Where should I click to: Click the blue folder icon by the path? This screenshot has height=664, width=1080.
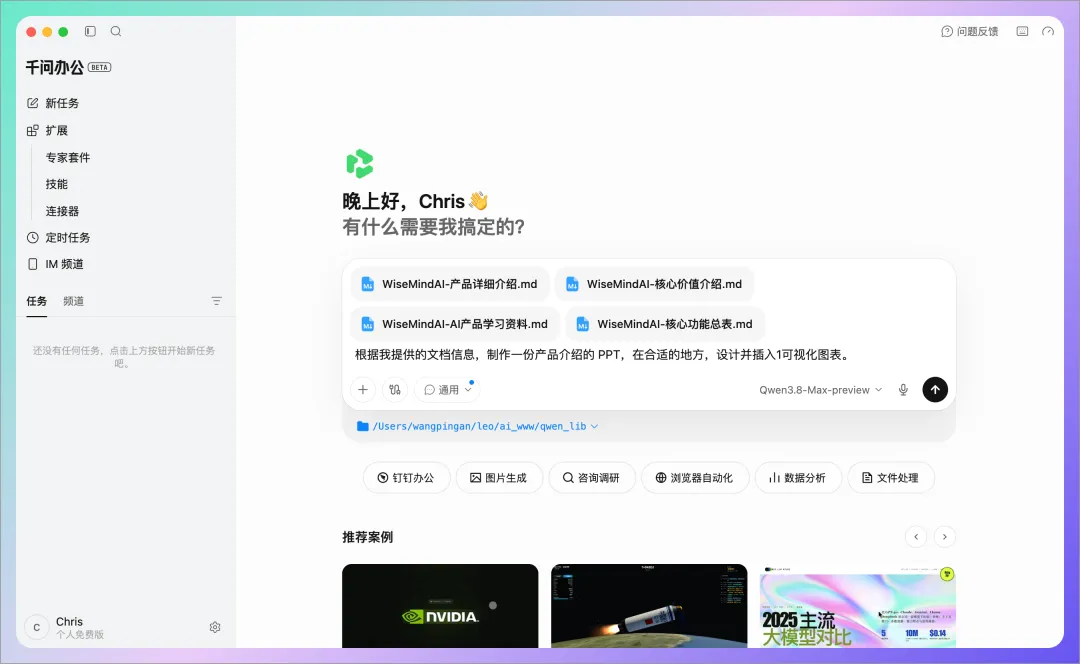coord(362,426)
